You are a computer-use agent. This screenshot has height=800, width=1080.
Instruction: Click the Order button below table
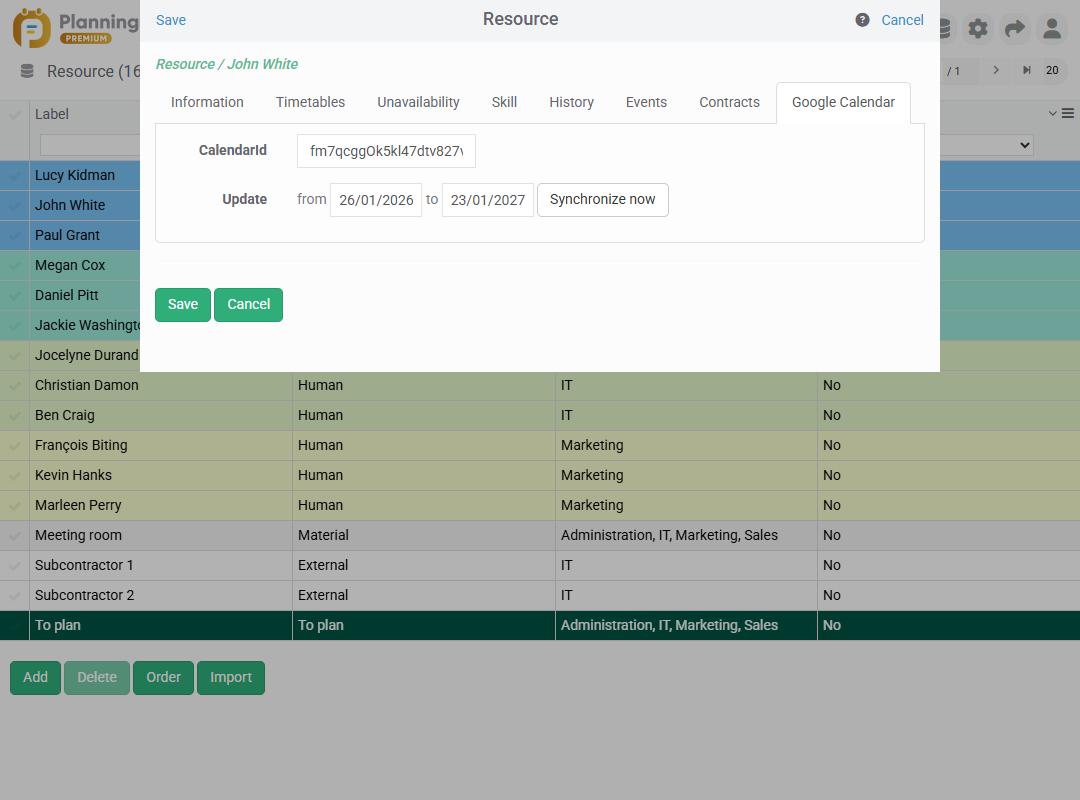163,677
